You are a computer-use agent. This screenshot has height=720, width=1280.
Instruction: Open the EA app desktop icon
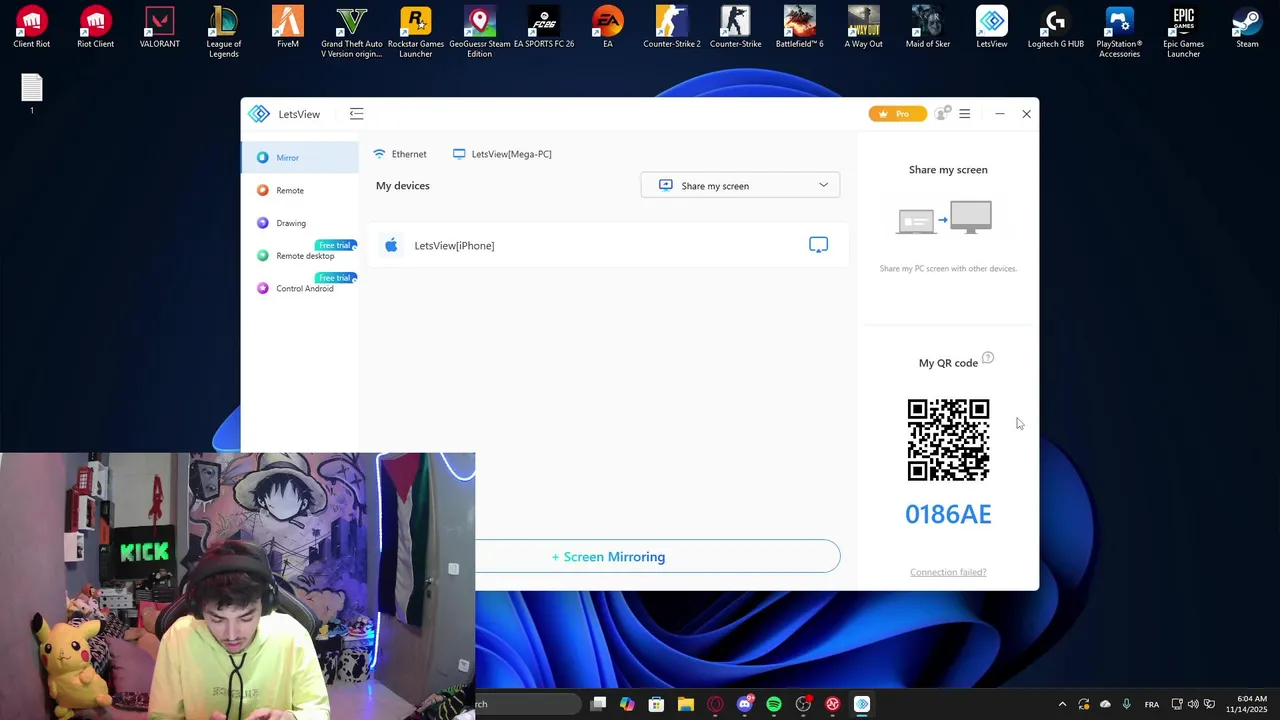click(x=608, y=28)
